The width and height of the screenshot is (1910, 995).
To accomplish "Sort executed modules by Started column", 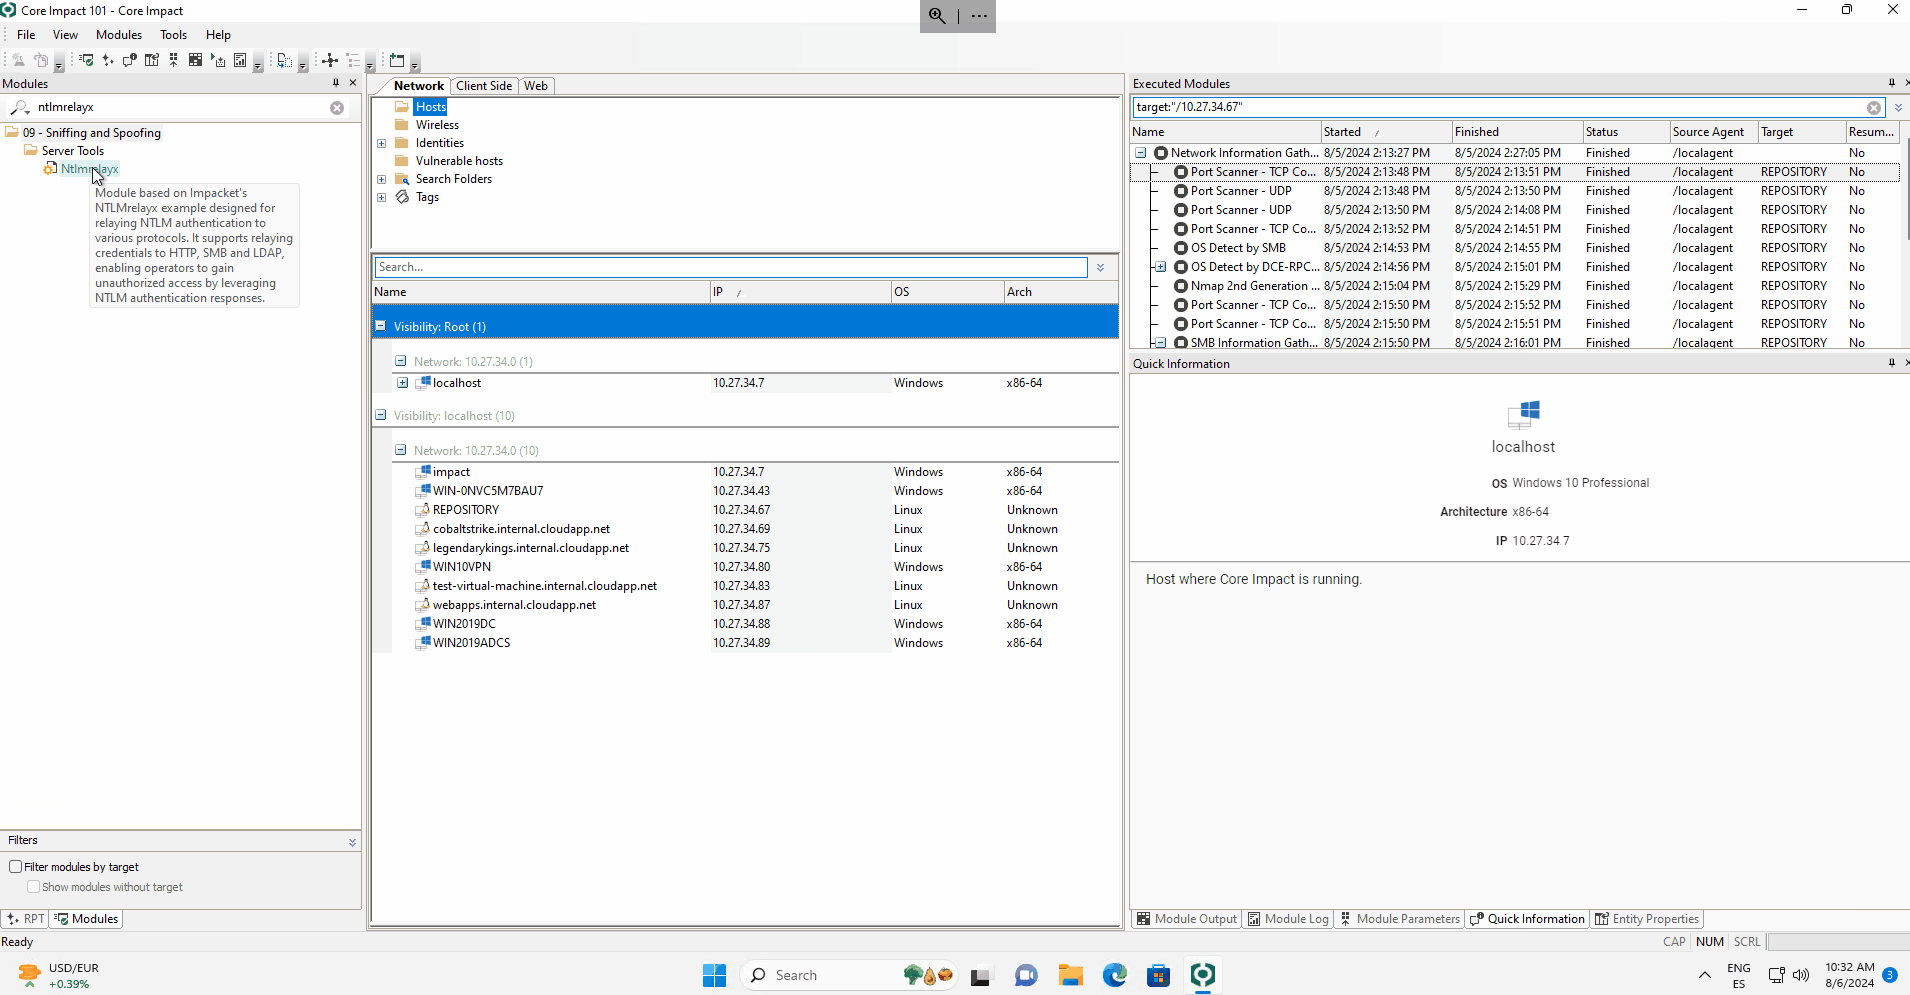I will point(1386,132).
